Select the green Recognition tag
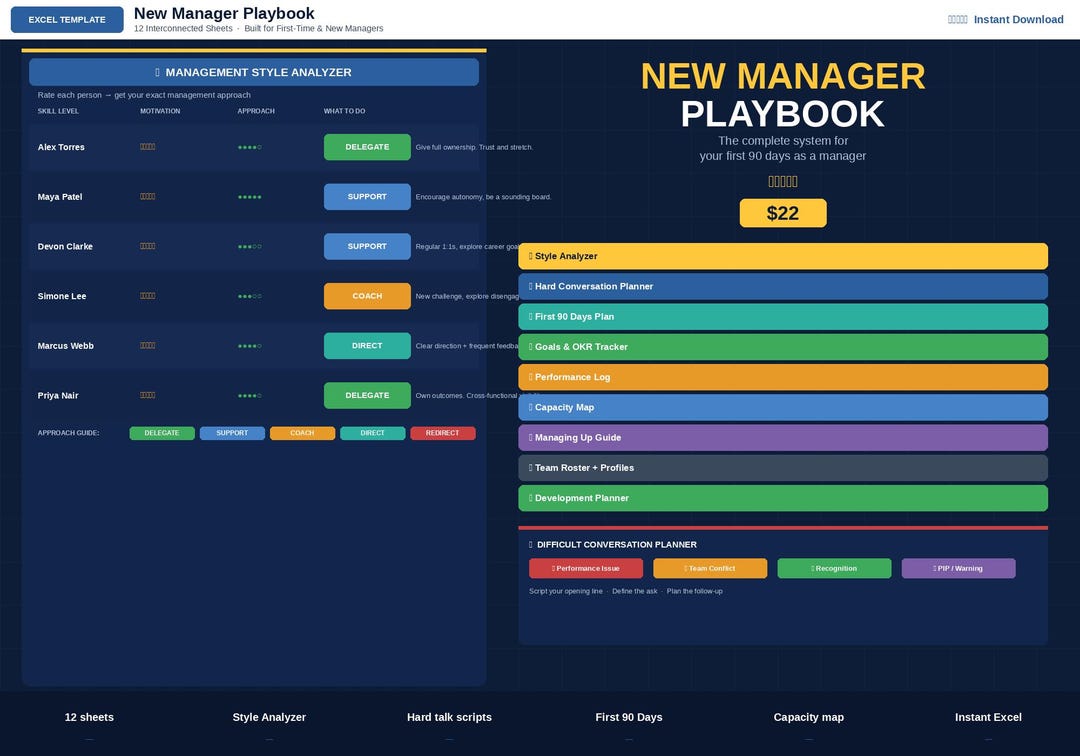 click(x=834, y=568)
